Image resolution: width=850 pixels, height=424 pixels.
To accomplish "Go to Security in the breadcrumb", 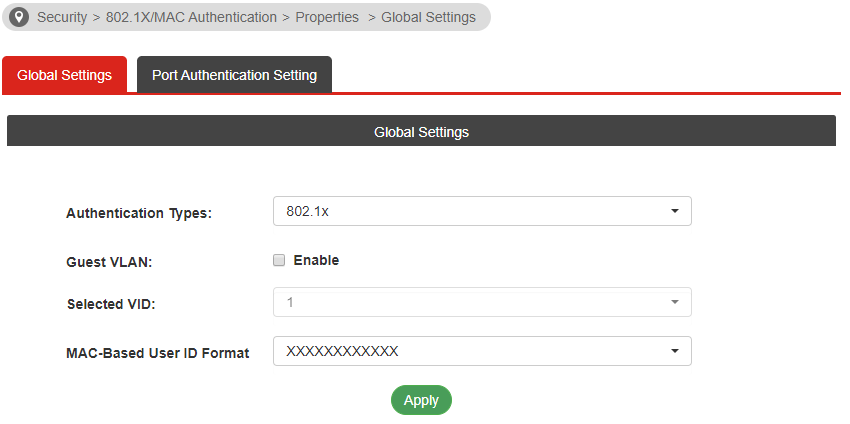I will point(62,17).
